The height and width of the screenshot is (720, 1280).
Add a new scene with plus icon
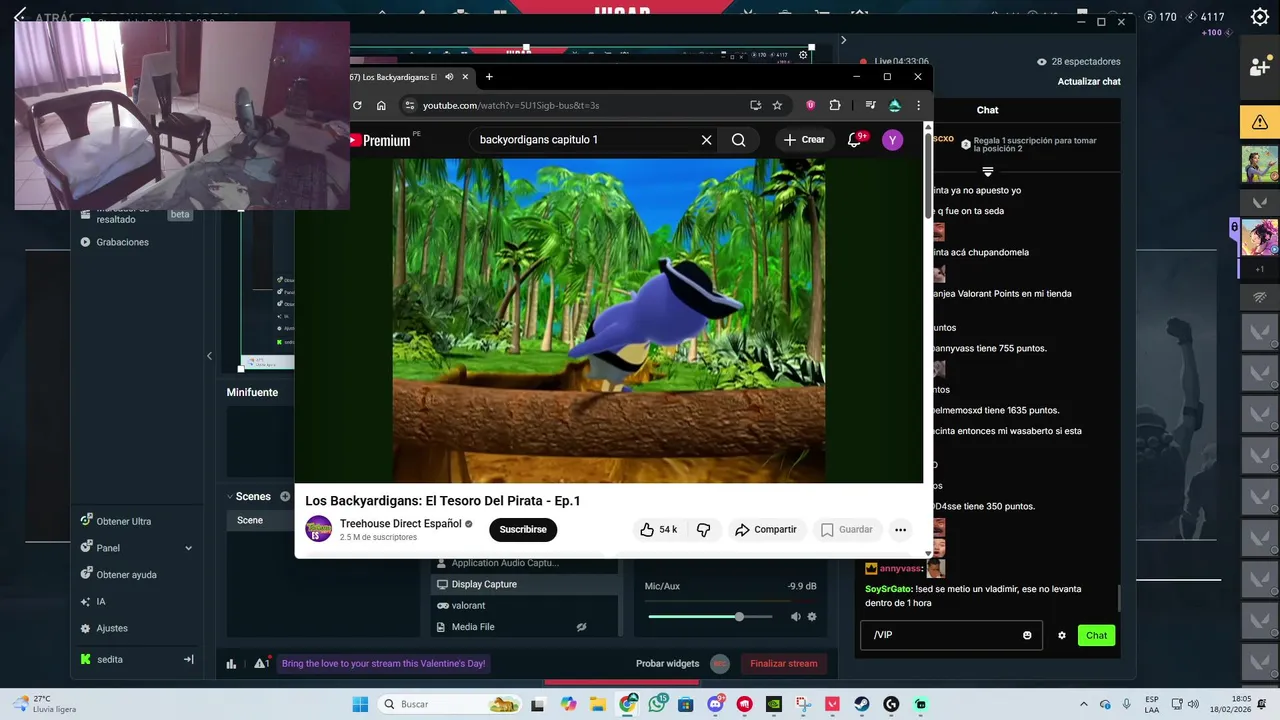tap(285, 497)
